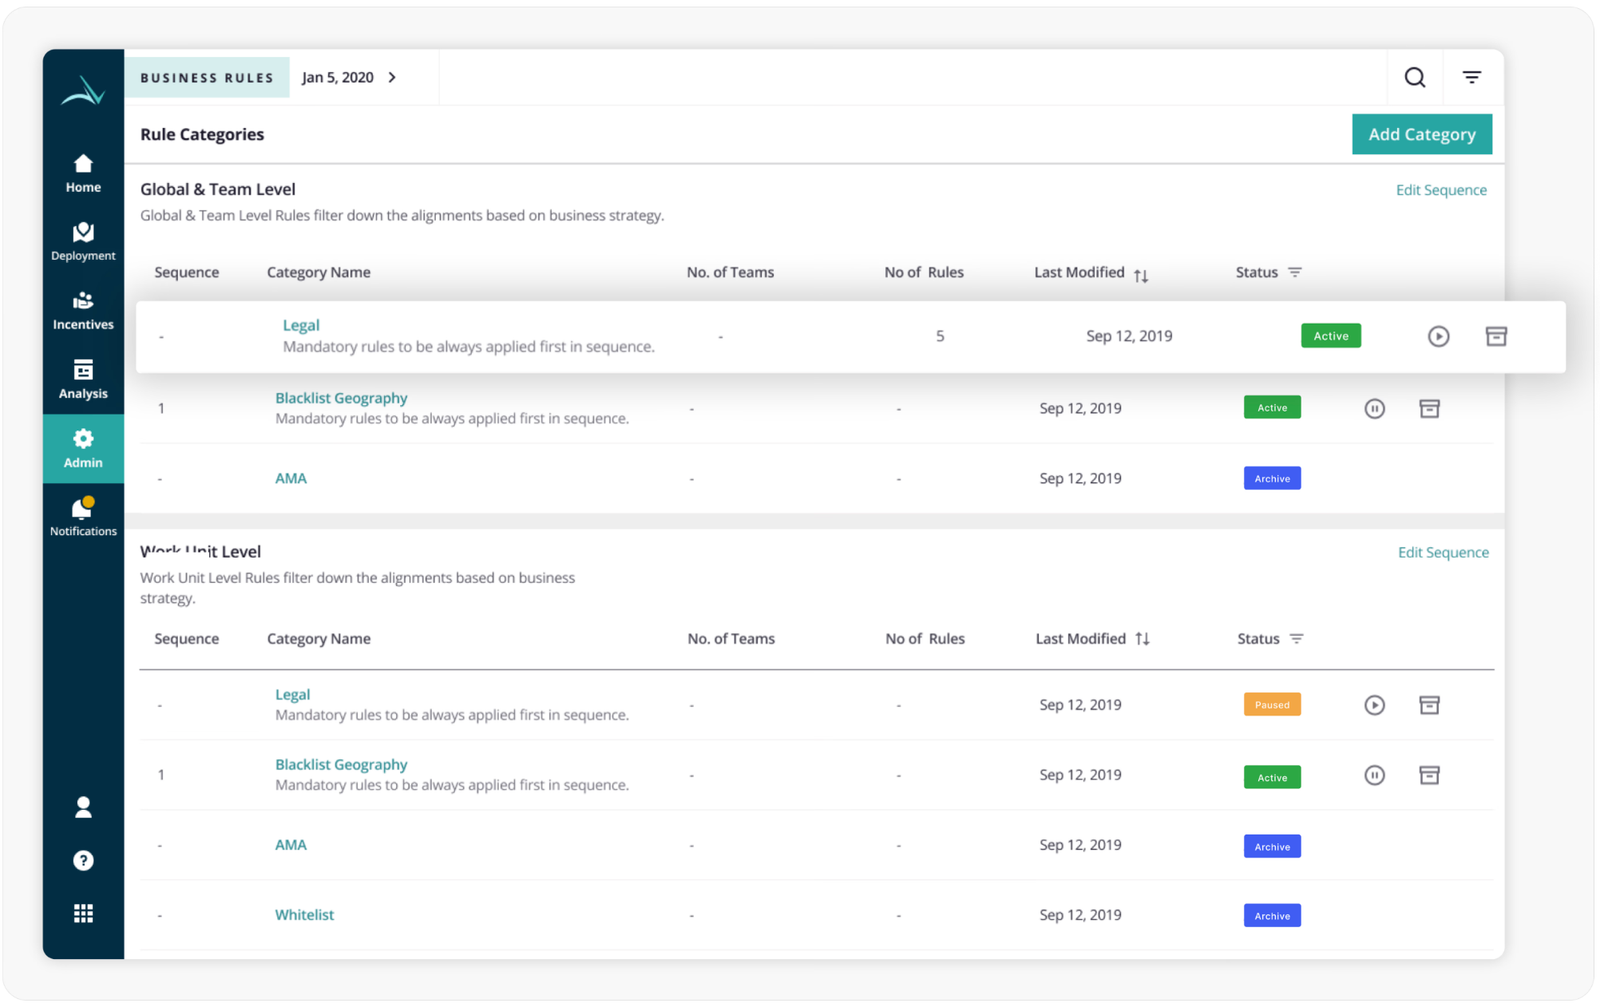
Task: Archive Blacklist Geography in Global & Team Level
Action: click(1430, 408)
